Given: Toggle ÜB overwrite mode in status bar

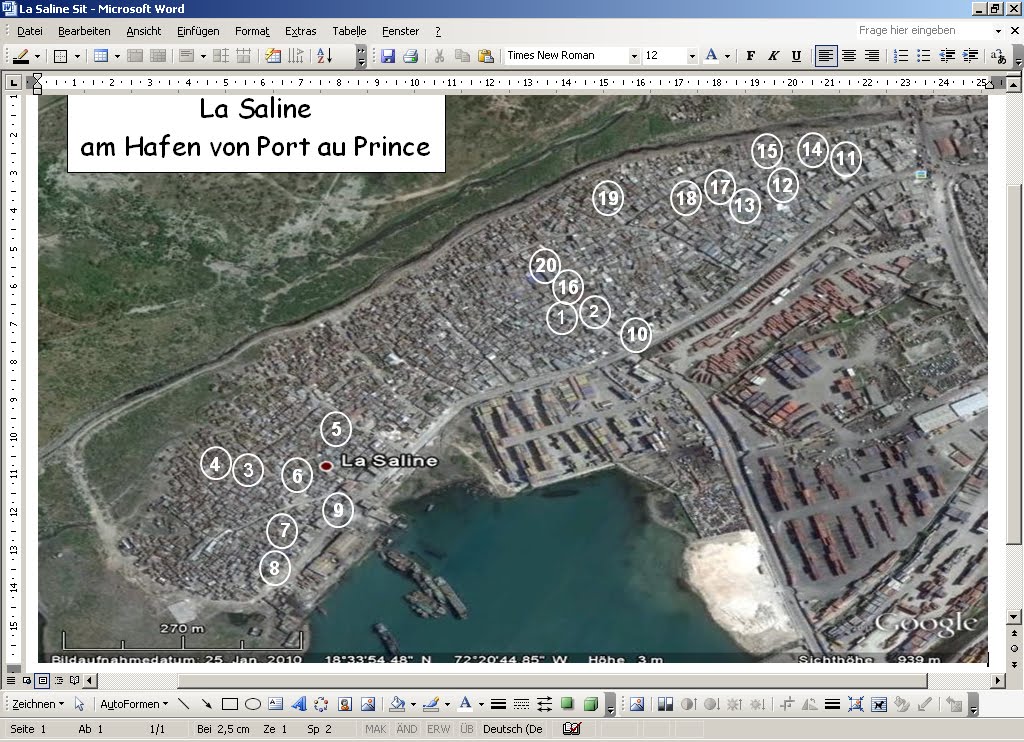Looking at the screenshot, I should [466, 729].
